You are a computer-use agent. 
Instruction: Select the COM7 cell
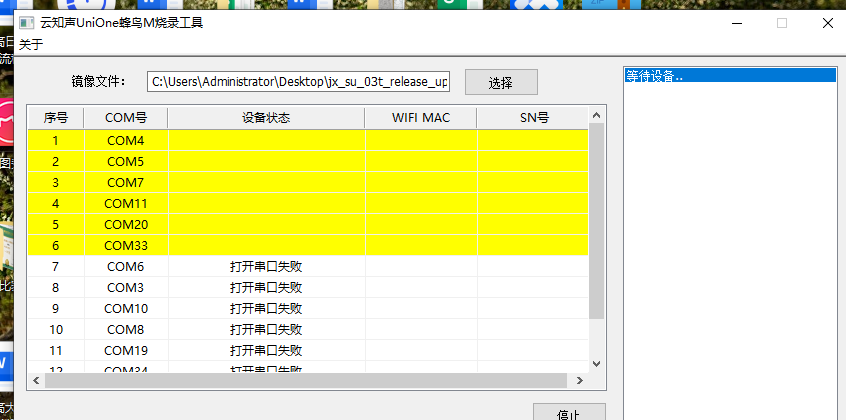[x=126, y=182]
